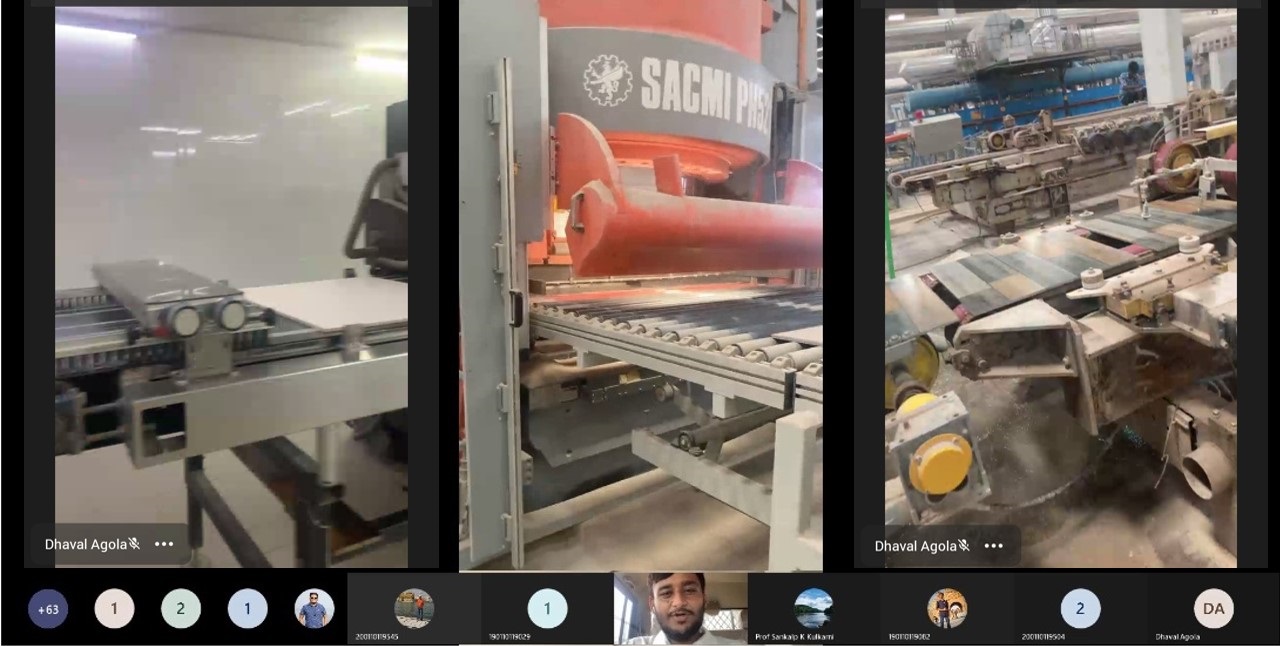Select the speaking participant's live video thumbnail

coord(680,609)
